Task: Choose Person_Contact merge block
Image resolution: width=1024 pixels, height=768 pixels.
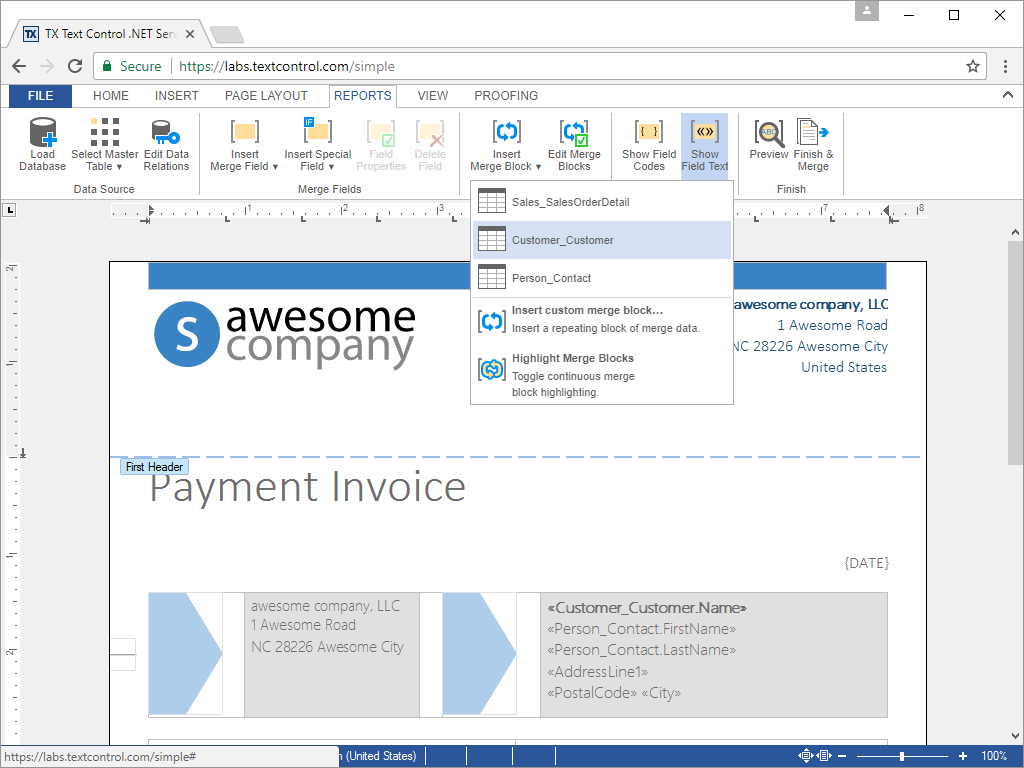Action: [601, 278]
